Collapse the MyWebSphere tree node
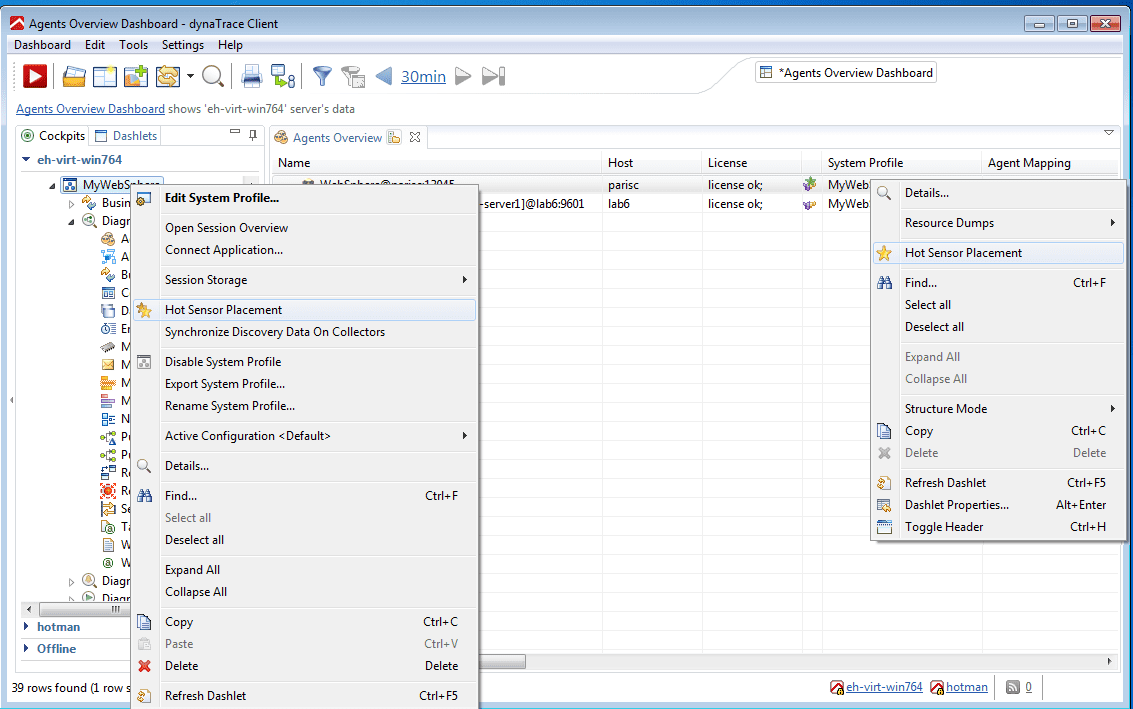This screenshot has height=709, width=1133. (x=52, y=186)
